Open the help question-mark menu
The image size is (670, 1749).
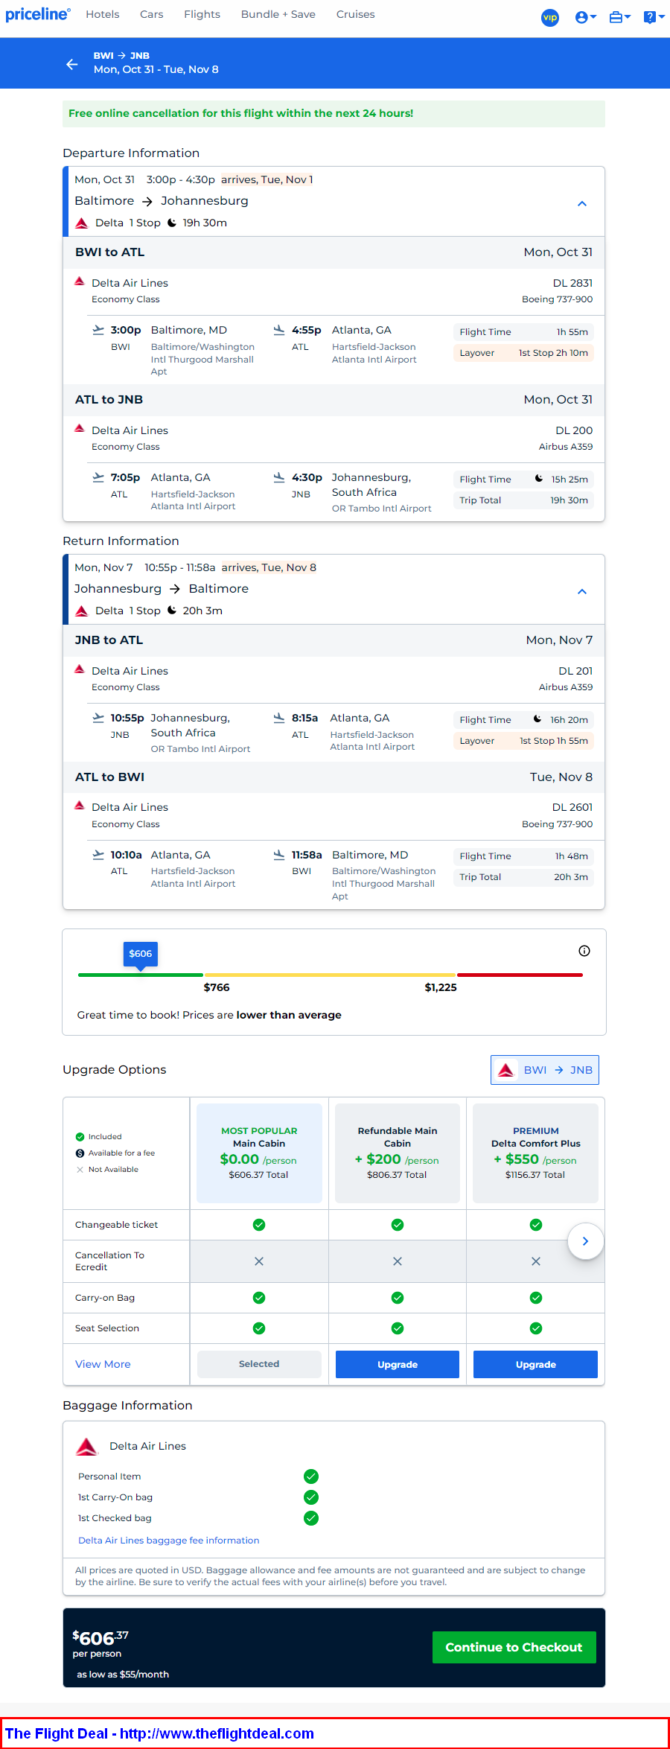pos(652,17)
